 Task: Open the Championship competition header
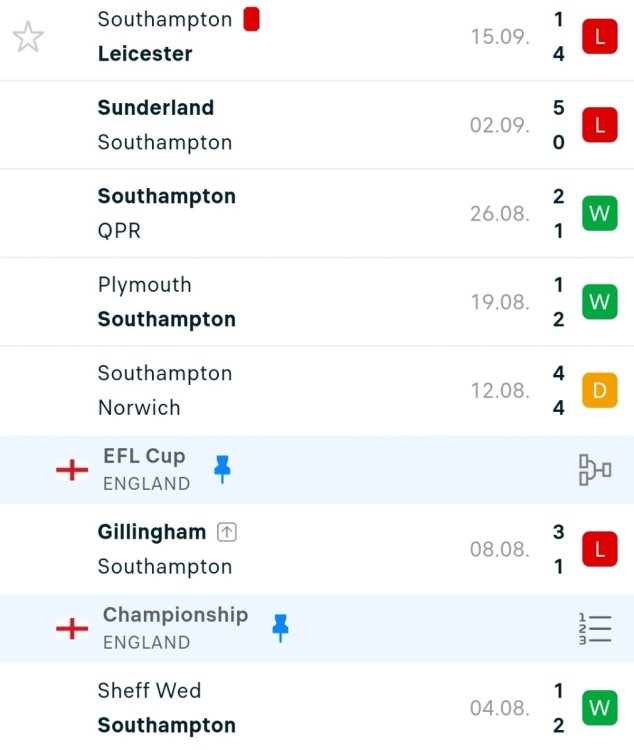[x=175, y=615]
